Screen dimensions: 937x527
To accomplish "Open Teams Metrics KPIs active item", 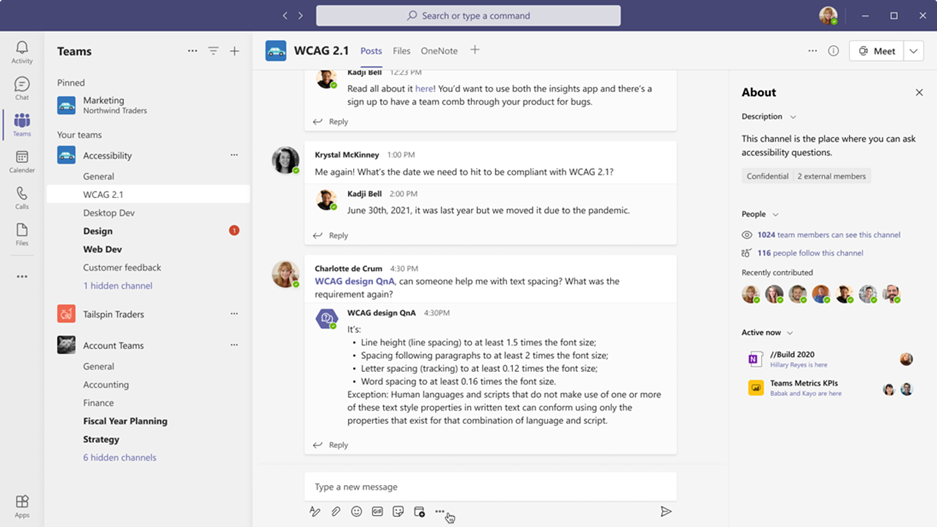I will coord(831,388).
